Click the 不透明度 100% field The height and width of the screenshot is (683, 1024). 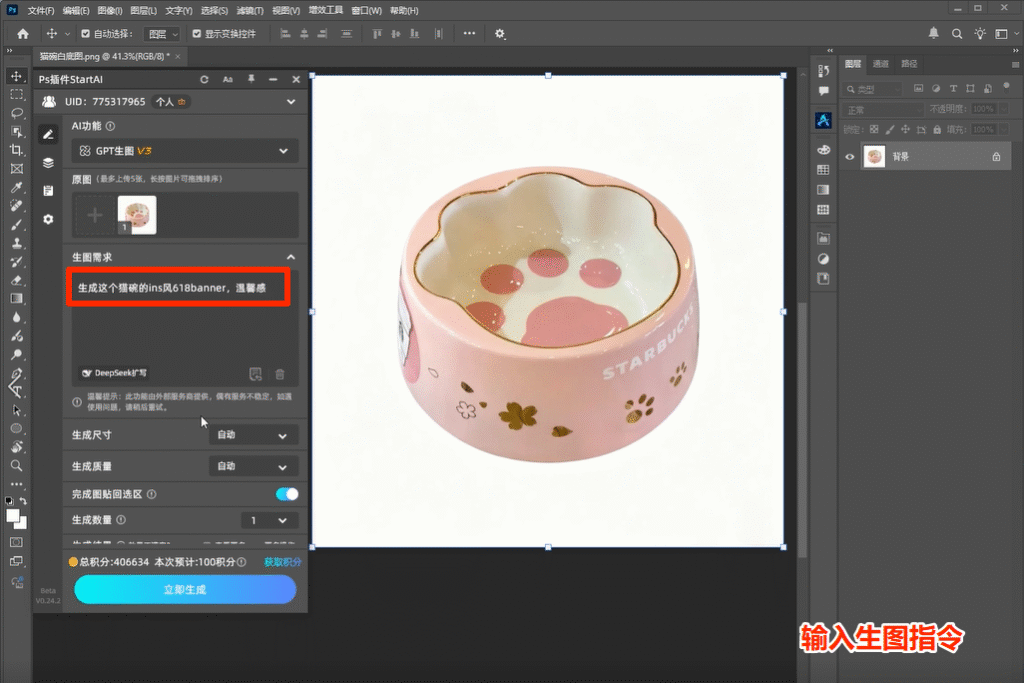coord(983,109)
